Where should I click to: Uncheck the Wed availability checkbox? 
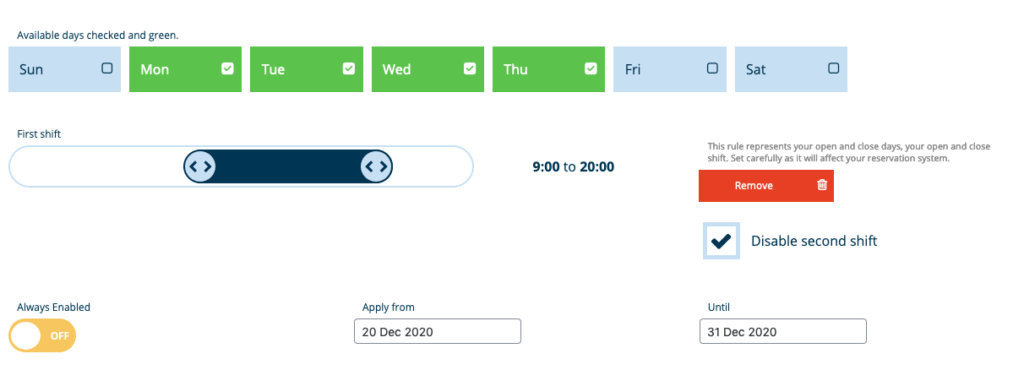pos(470,68)
